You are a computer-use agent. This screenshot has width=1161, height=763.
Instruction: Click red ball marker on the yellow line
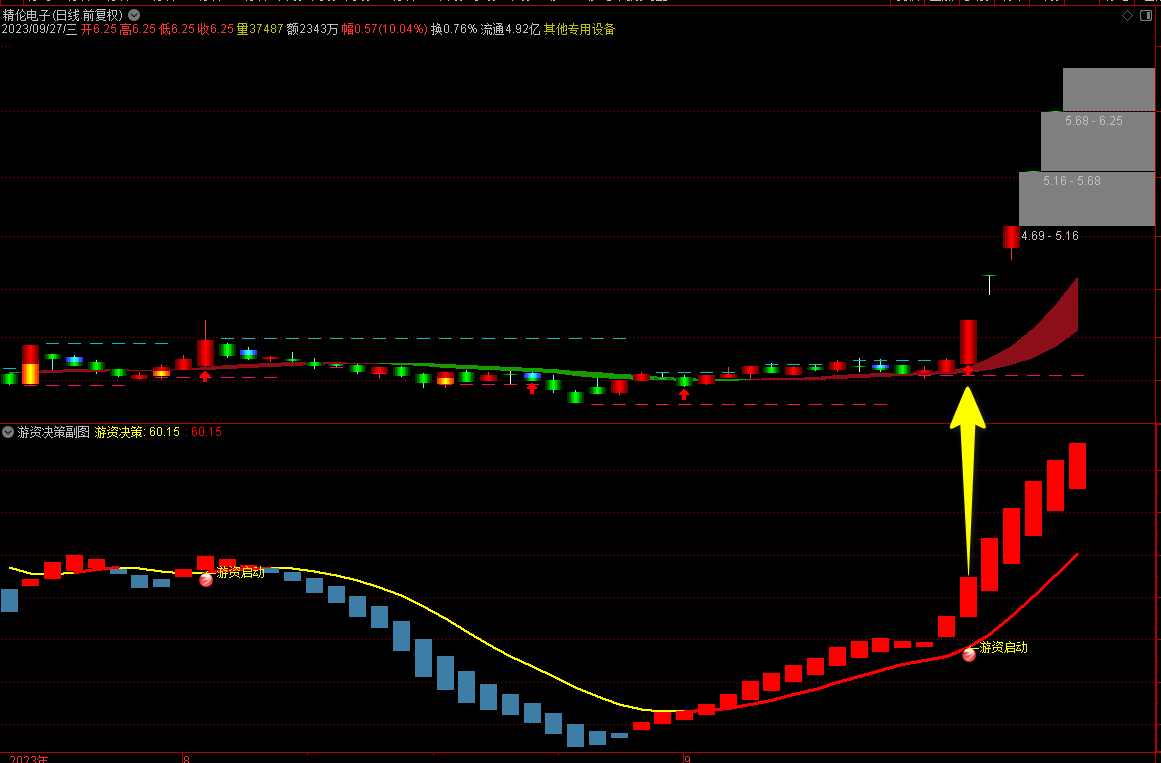coord(207,580)
